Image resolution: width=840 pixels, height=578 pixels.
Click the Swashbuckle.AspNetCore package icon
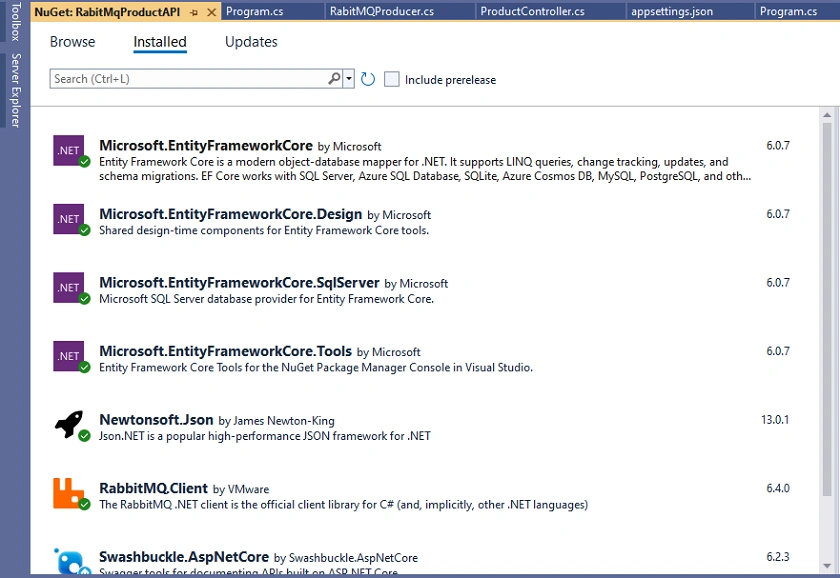pos(70,561)
